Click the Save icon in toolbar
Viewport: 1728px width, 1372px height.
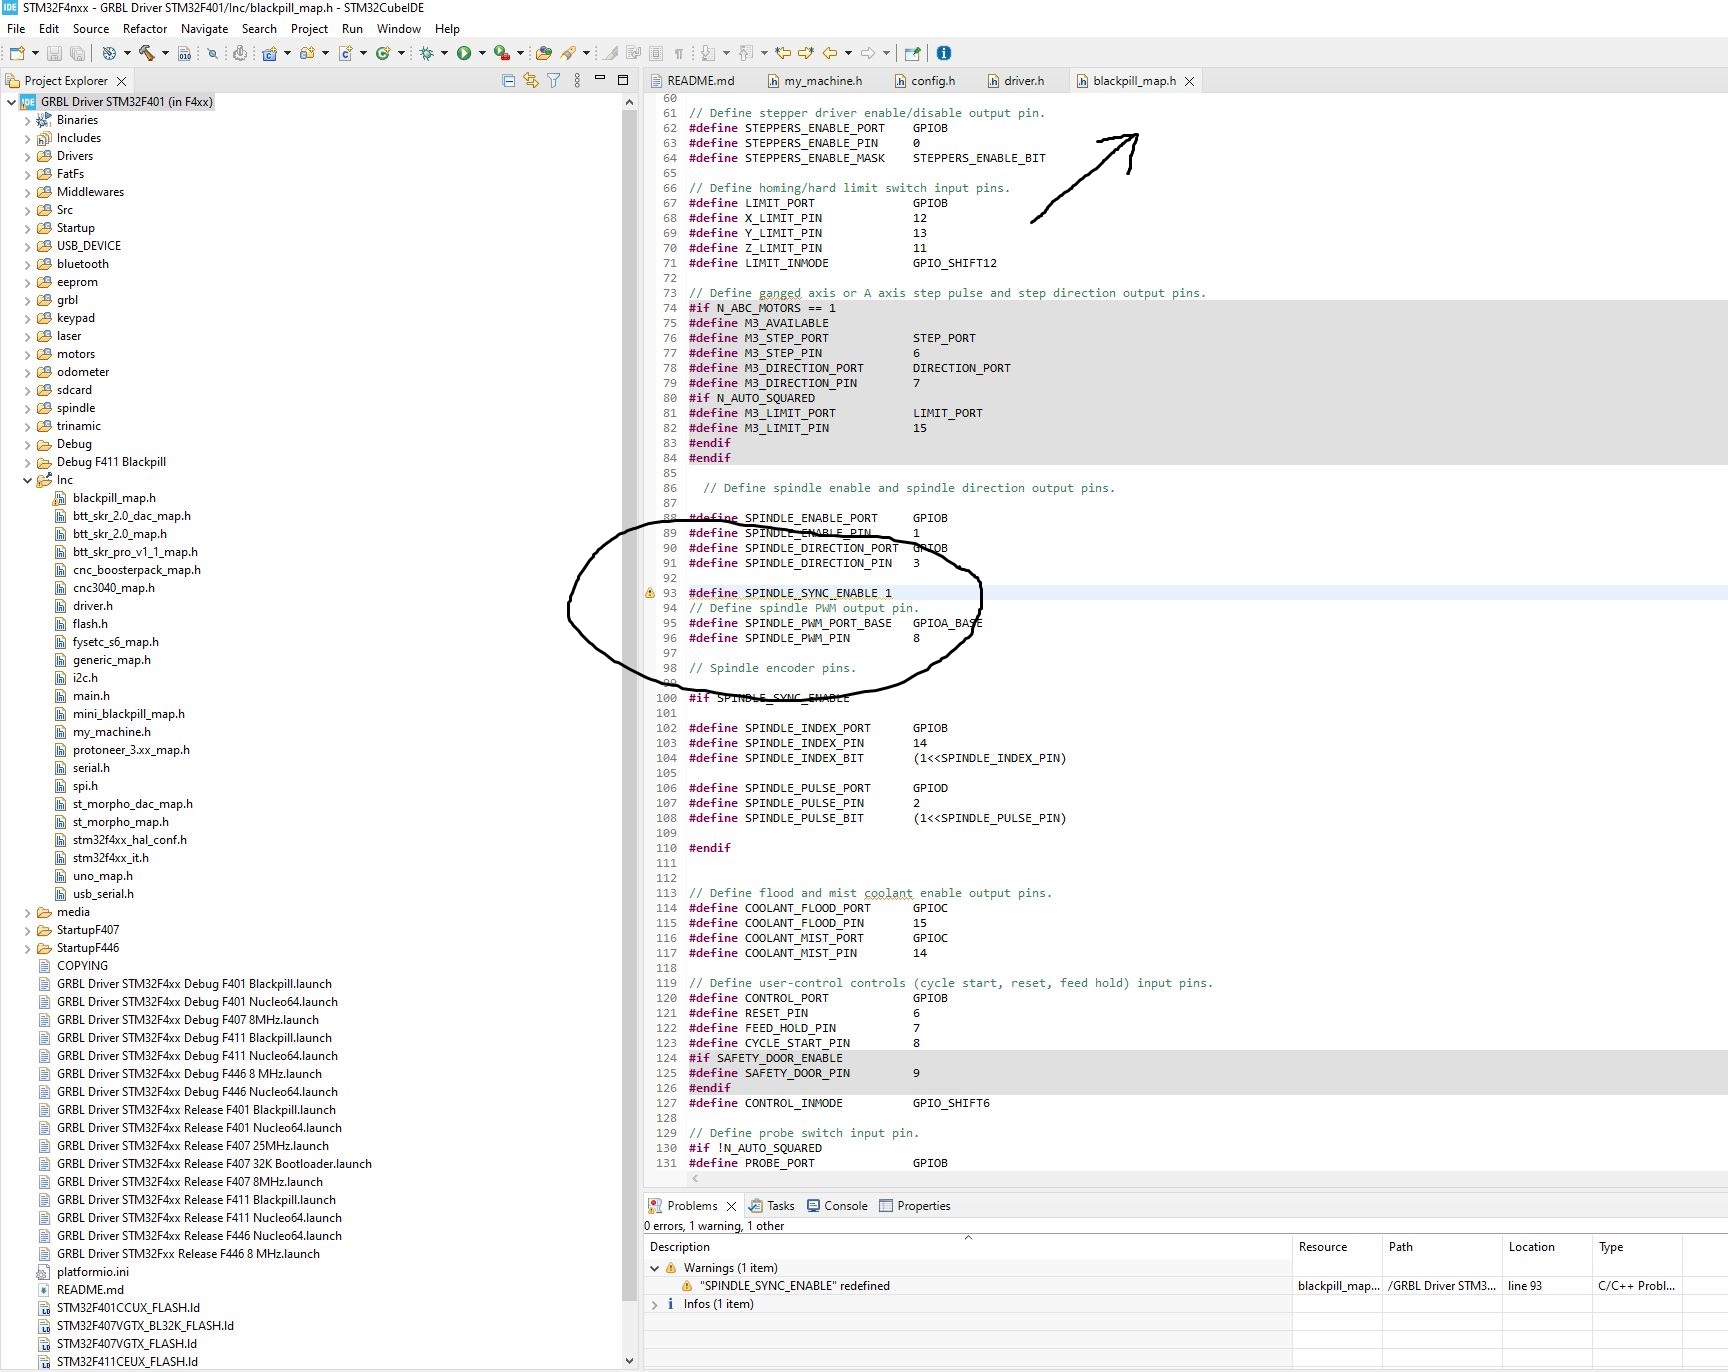(x=54, y=53)
